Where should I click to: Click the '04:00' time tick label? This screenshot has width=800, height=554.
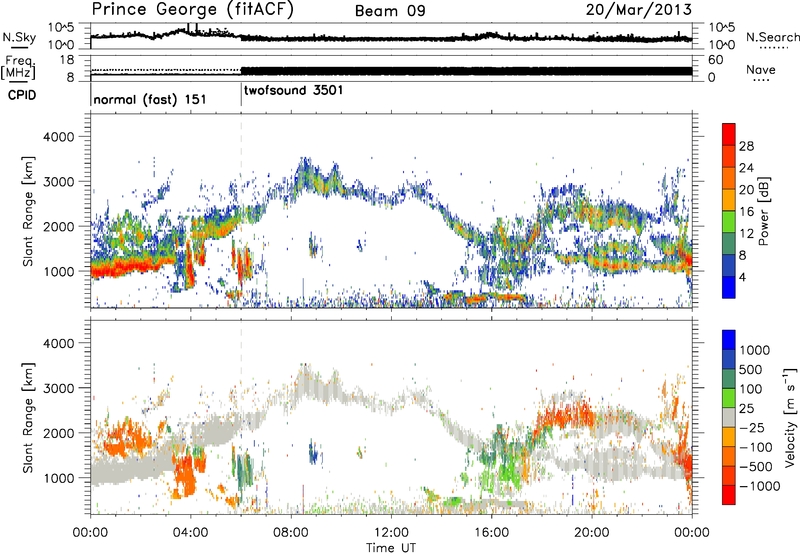pyautogui.click(x=190, y=533)
